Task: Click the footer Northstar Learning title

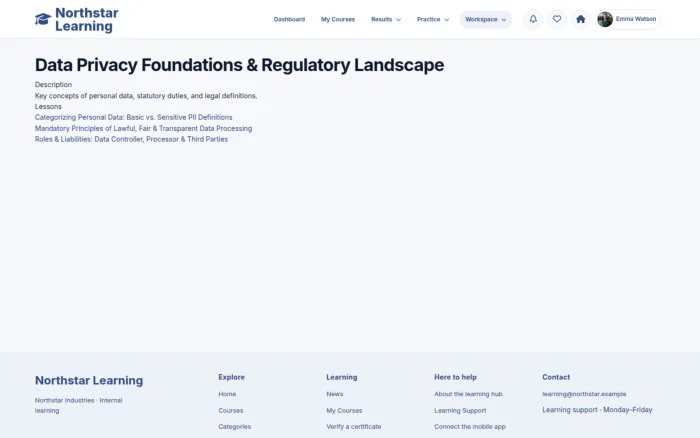Action: (89, 380)
